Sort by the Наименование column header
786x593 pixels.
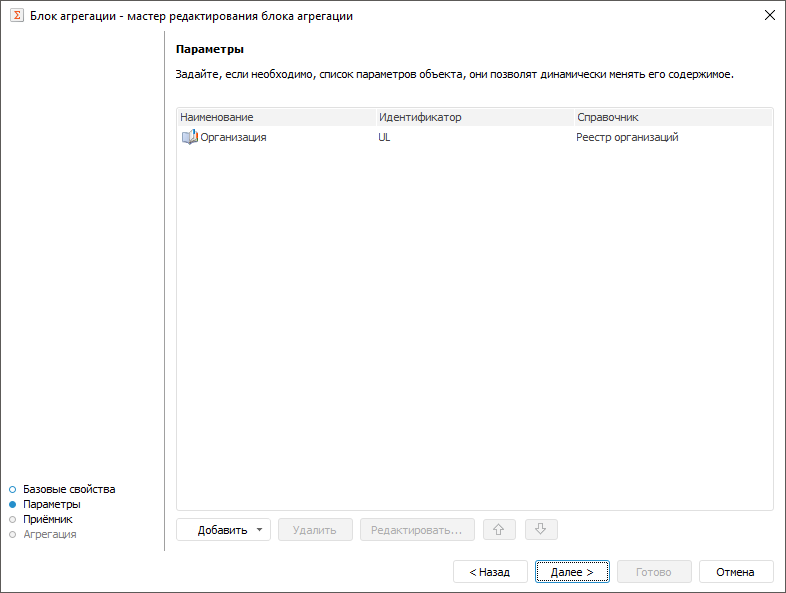[217, 117]
